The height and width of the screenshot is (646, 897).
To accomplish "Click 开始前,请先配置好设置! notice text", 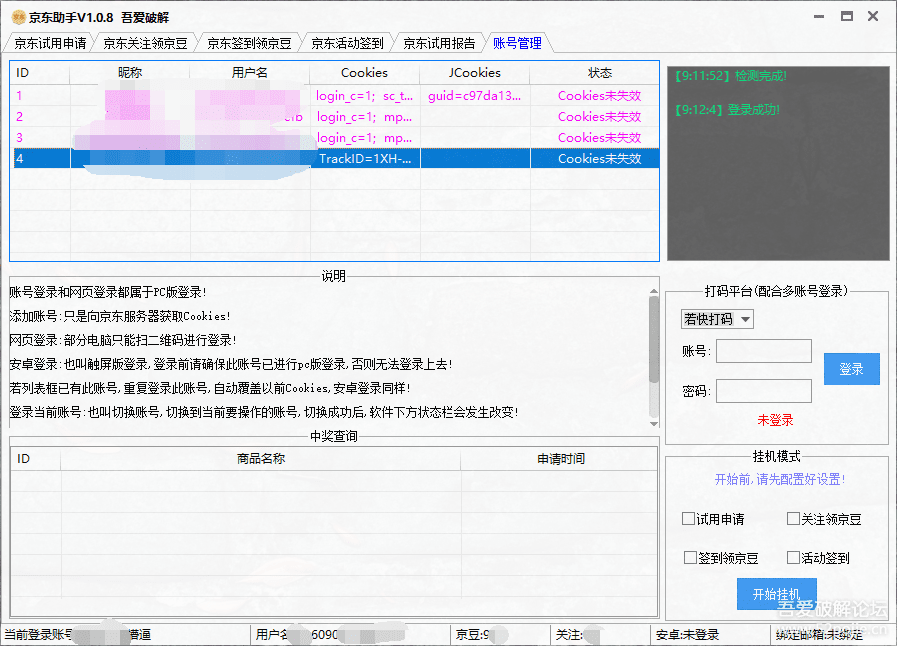I will click(780, 479).
